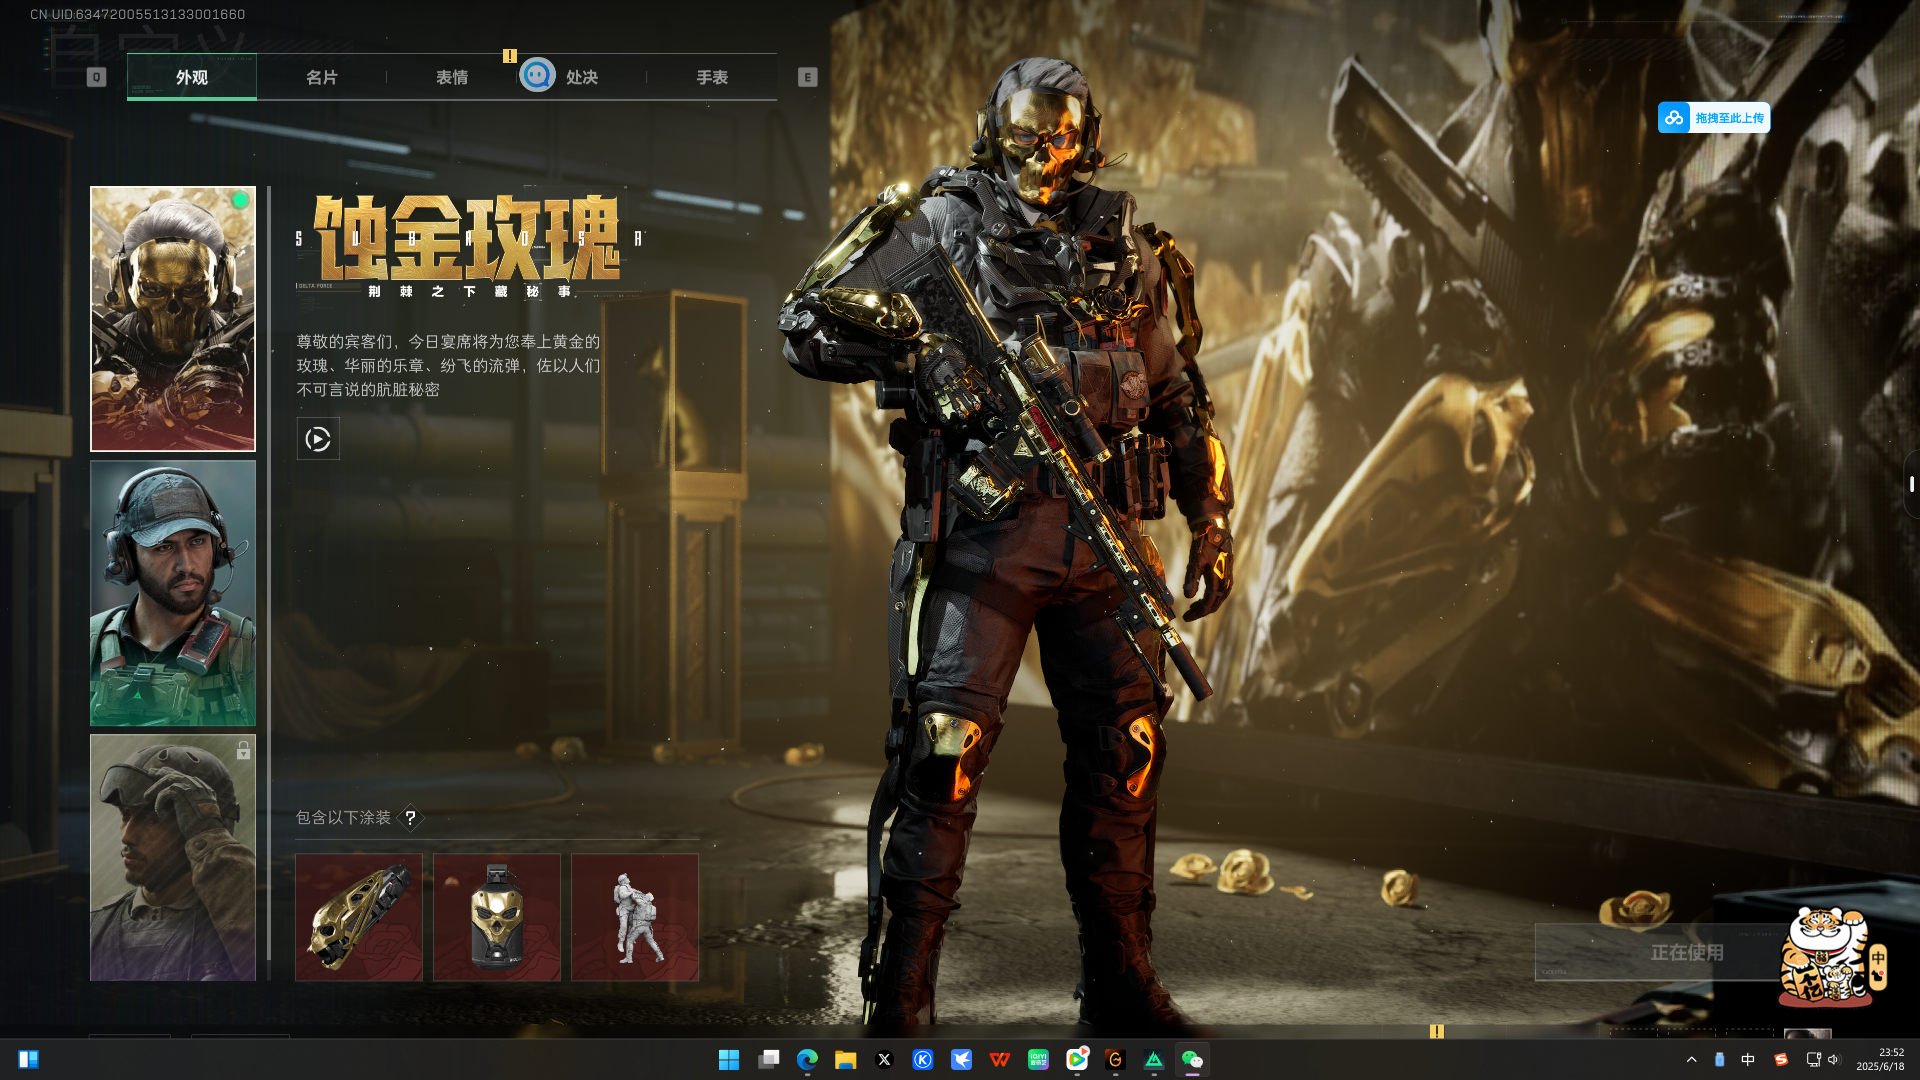
Task: Open the orange G app on taskbar
Action: click(1115, 1060)
